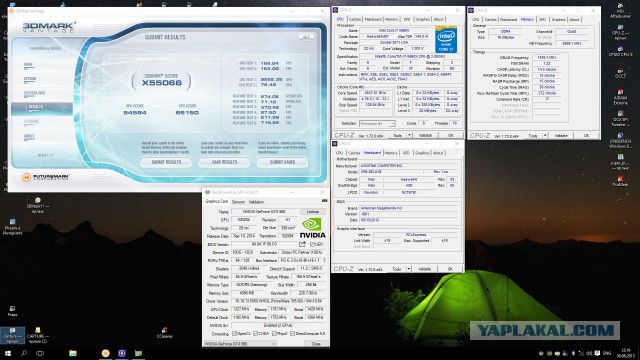Viewport: 640px width, 360px height.
Task: Click Save Results button in 3DMark
Action: point(224,162)
